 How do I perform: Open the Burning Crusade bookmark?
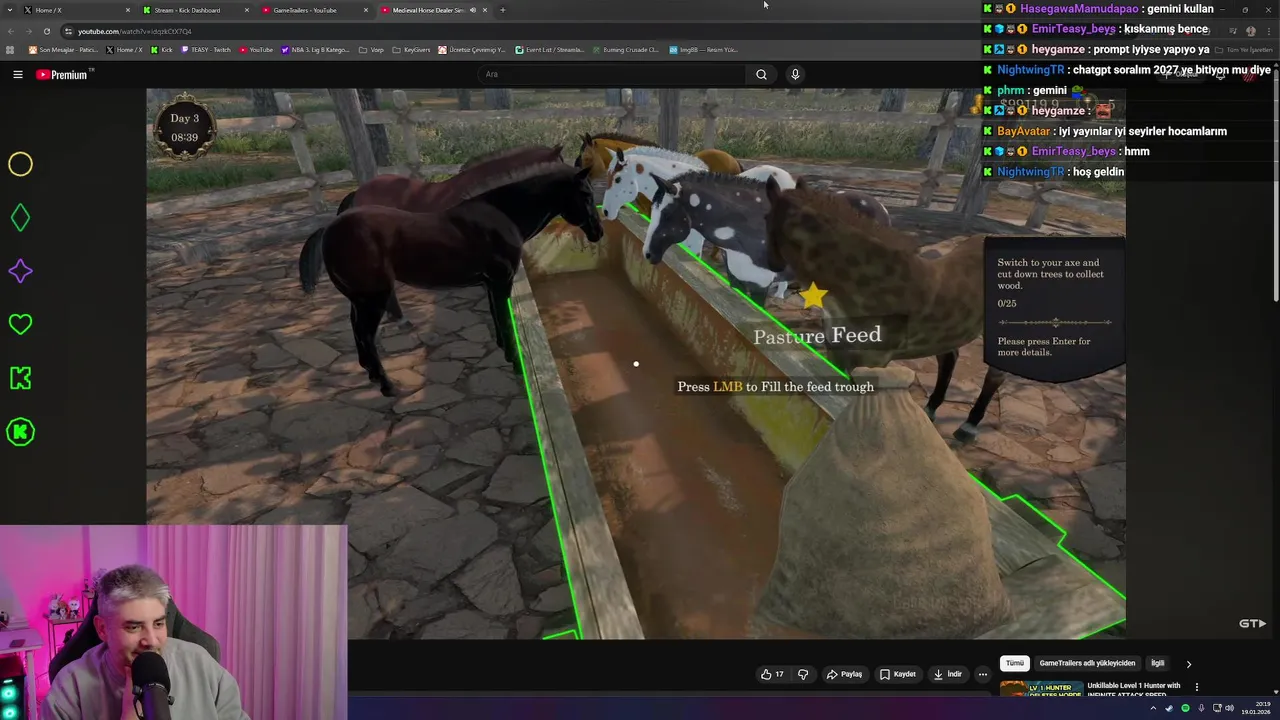[x=626, y=49]
